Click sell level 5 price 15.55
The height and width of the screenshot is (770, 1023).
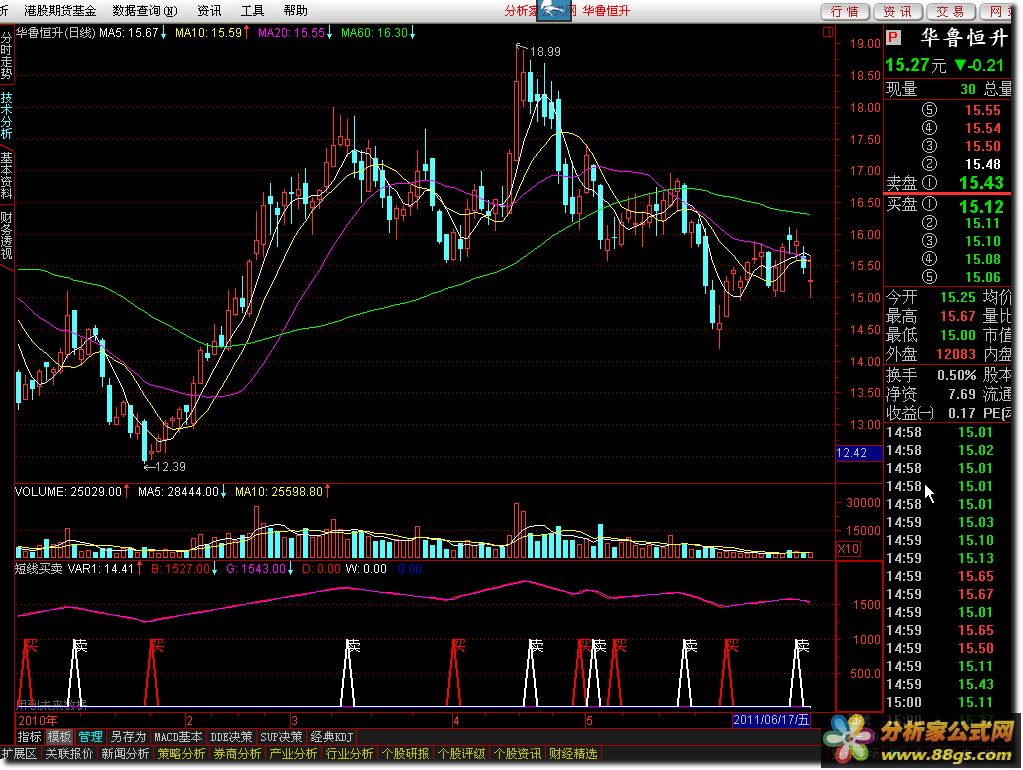[x=983, y=110]
